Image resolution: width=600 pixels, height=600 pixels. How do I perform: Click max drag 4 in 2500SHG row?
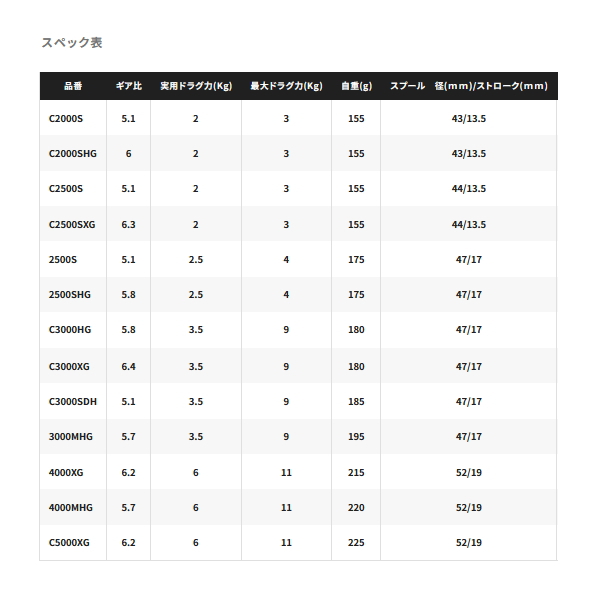[286, 295]
